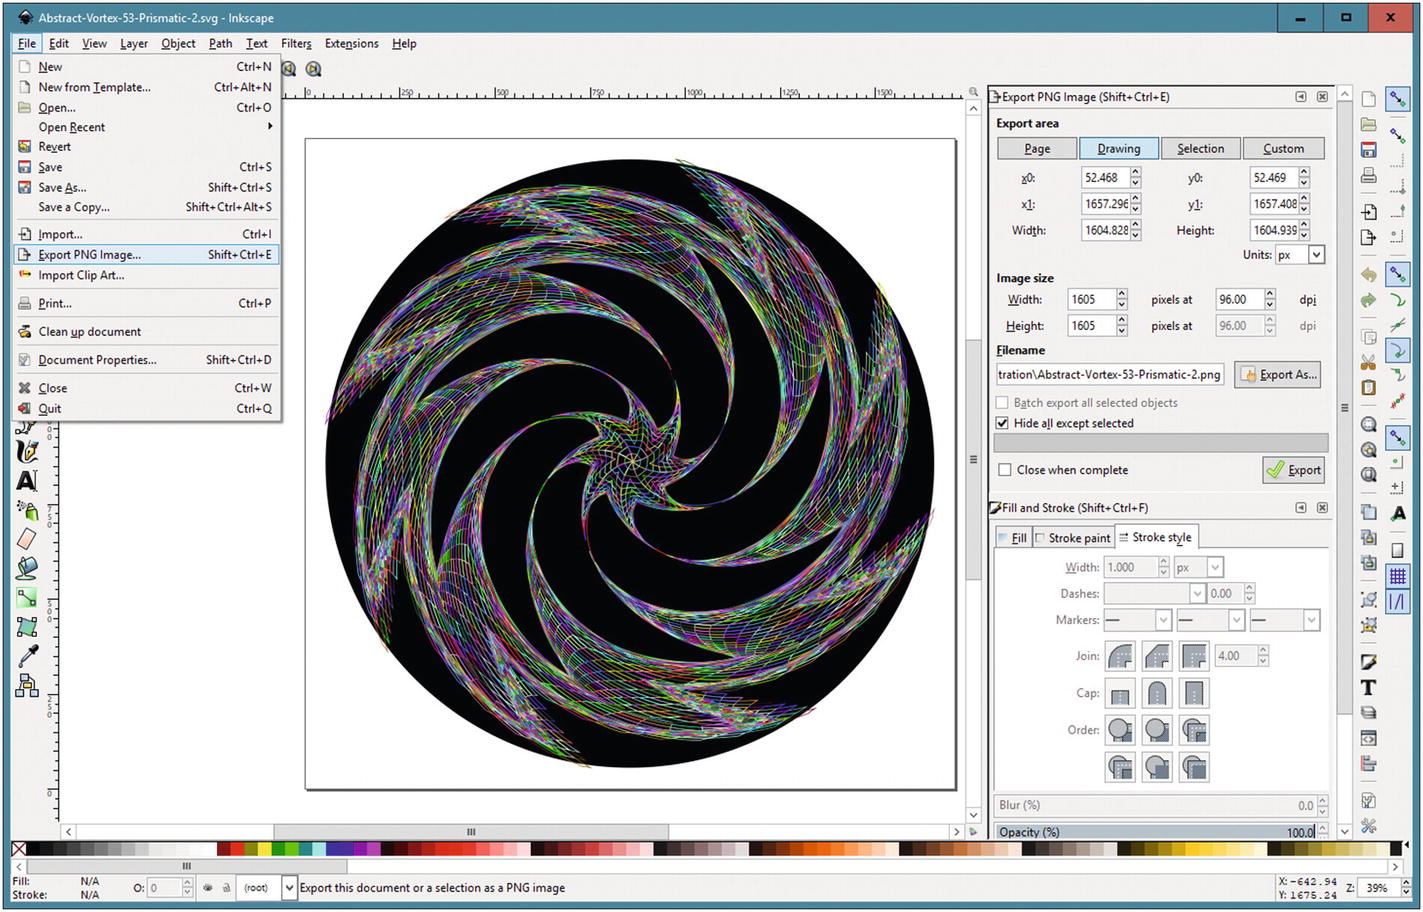Enable Batch export all selected objects
This screenshot has width=1423, height=912.
[x=1002, y=403]
